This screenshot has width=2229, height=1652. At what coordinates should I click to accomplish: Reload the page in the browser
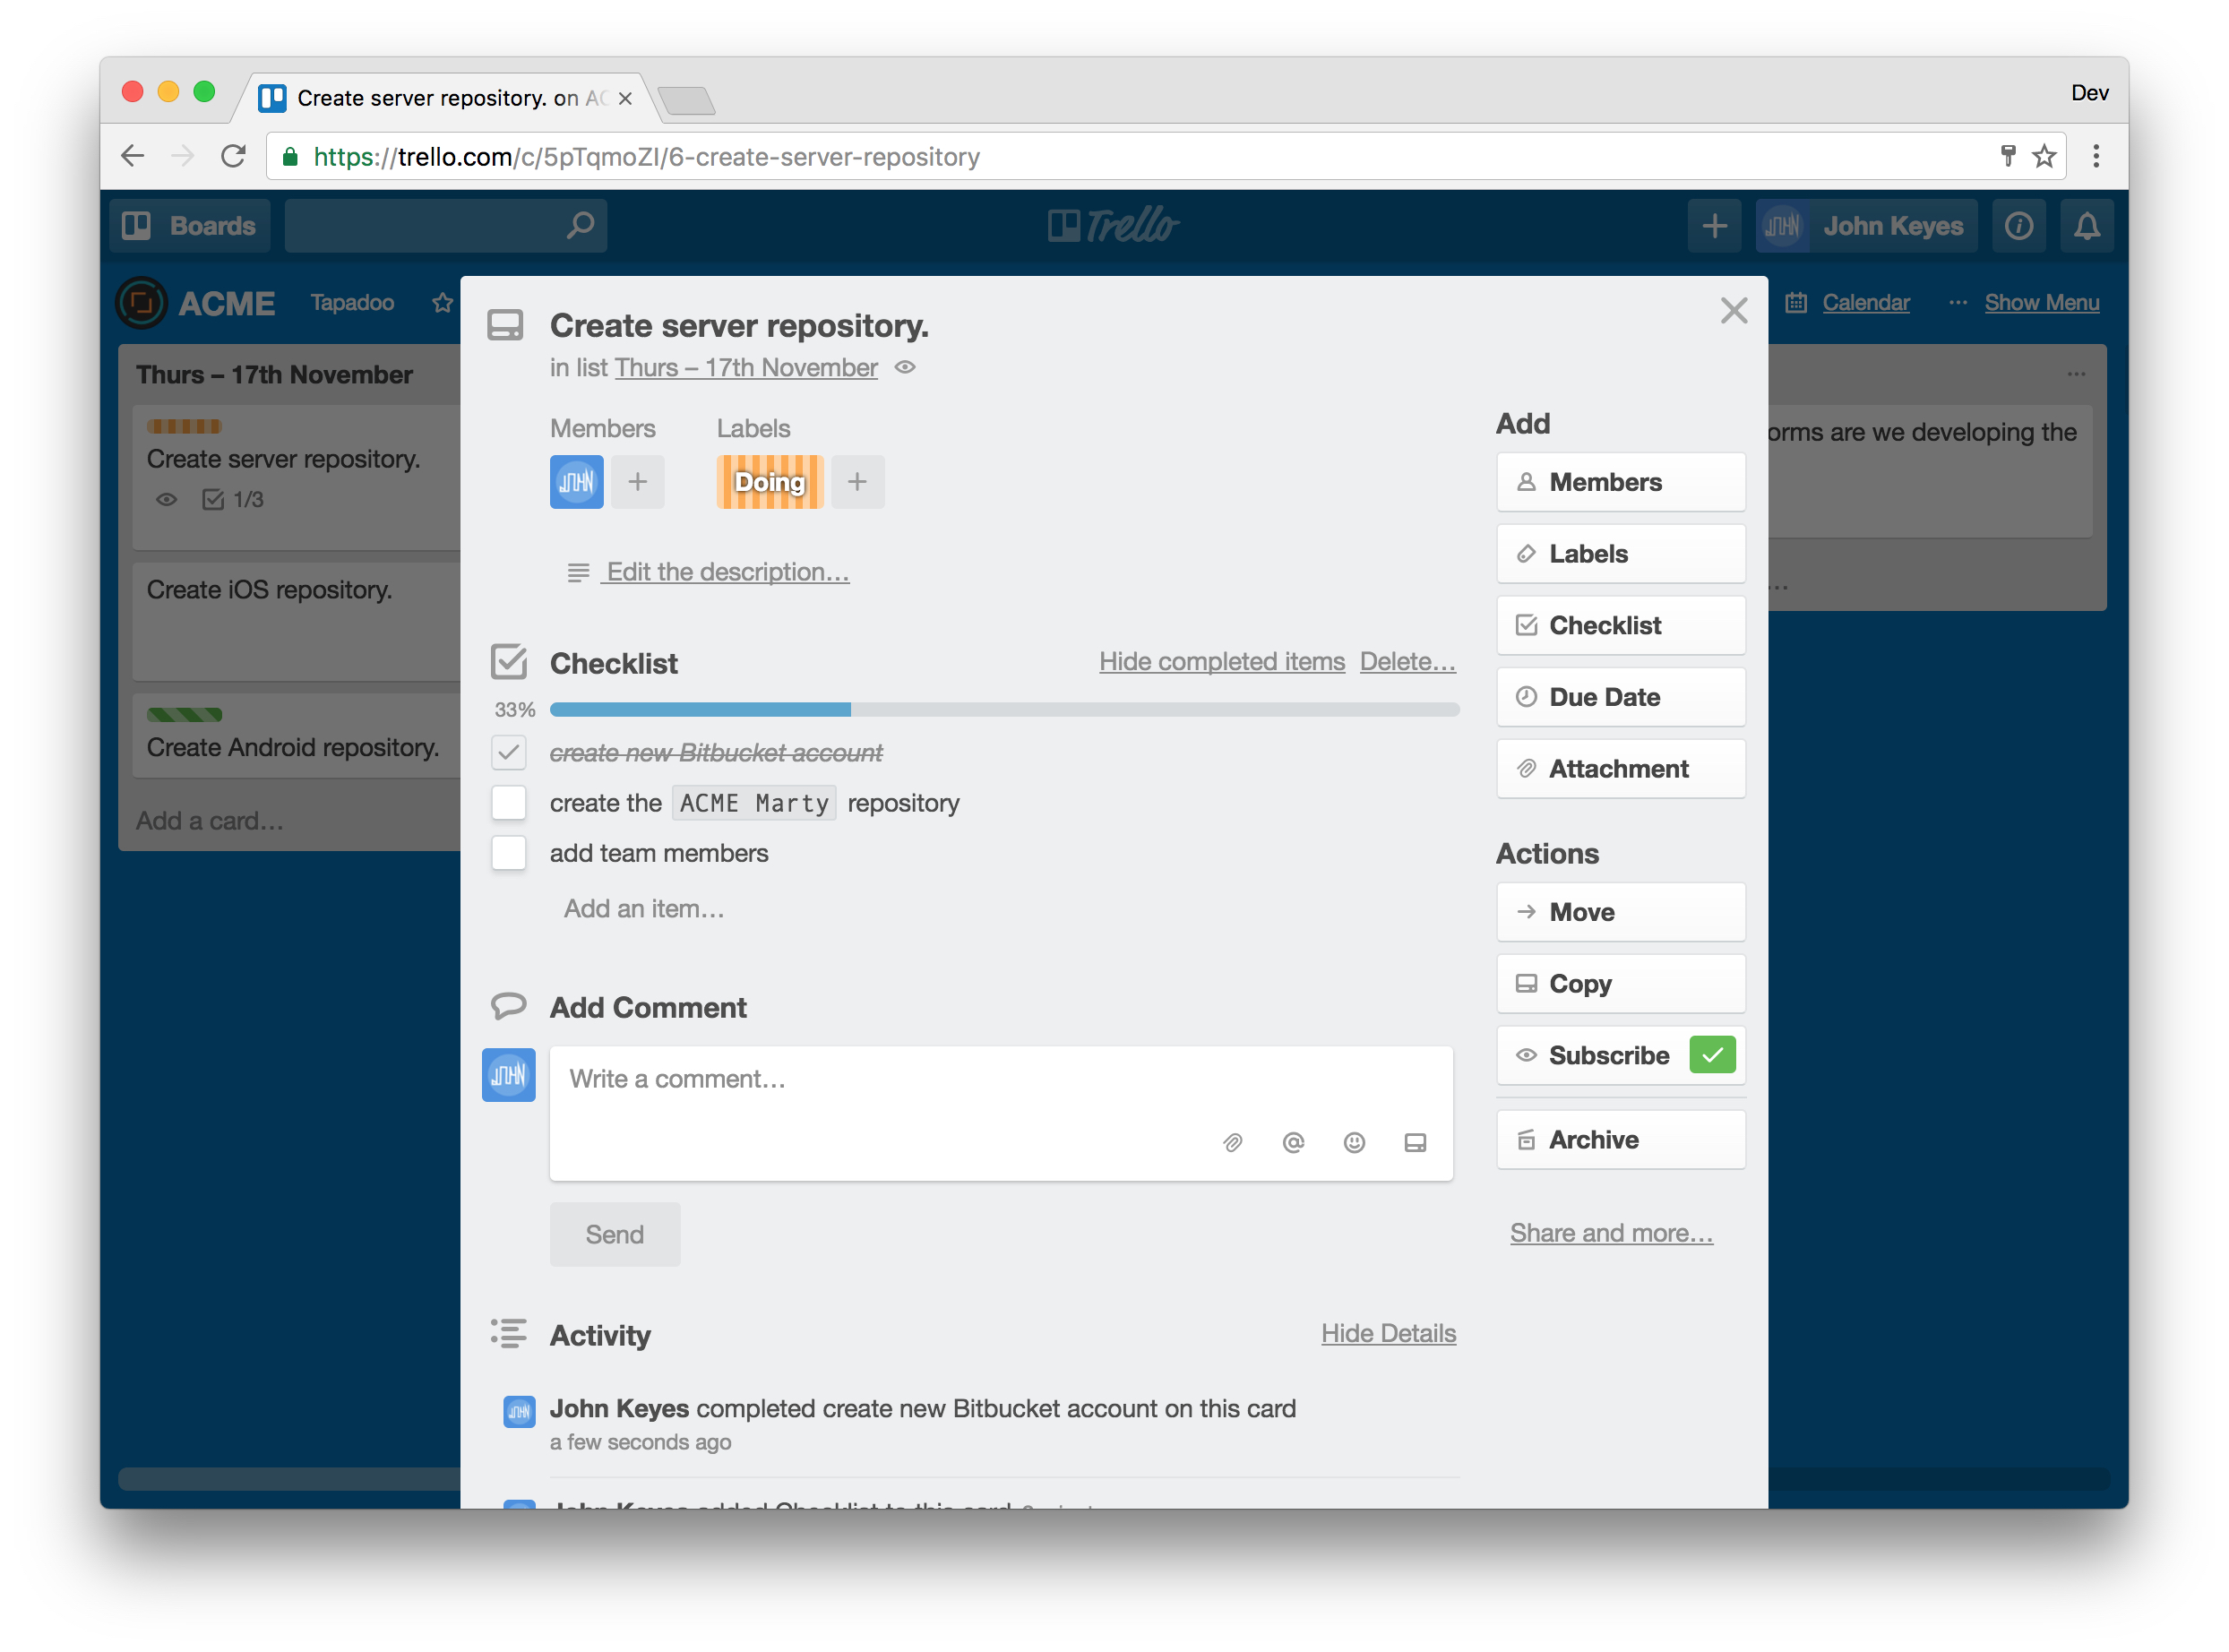233,156
